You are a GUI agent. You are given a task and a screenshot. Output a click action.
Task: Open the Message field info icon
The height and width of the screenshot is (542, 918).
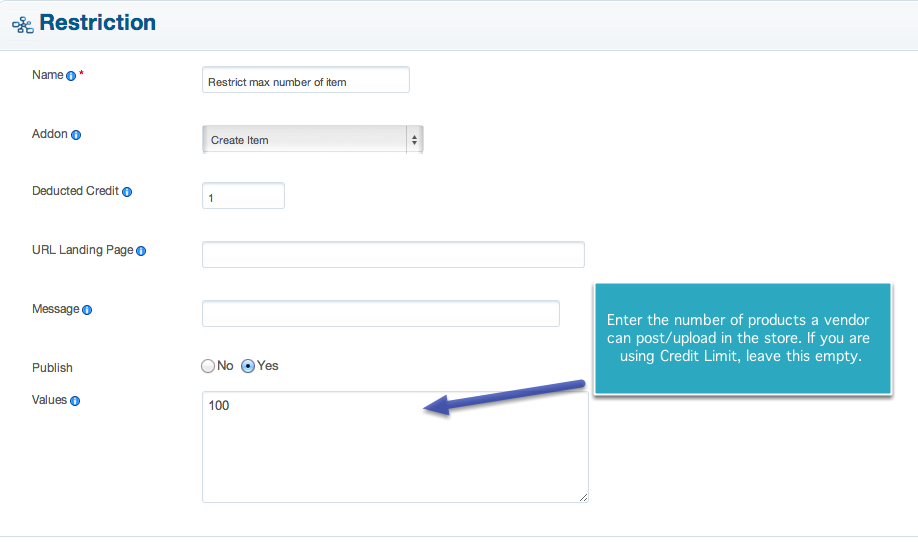87,310
